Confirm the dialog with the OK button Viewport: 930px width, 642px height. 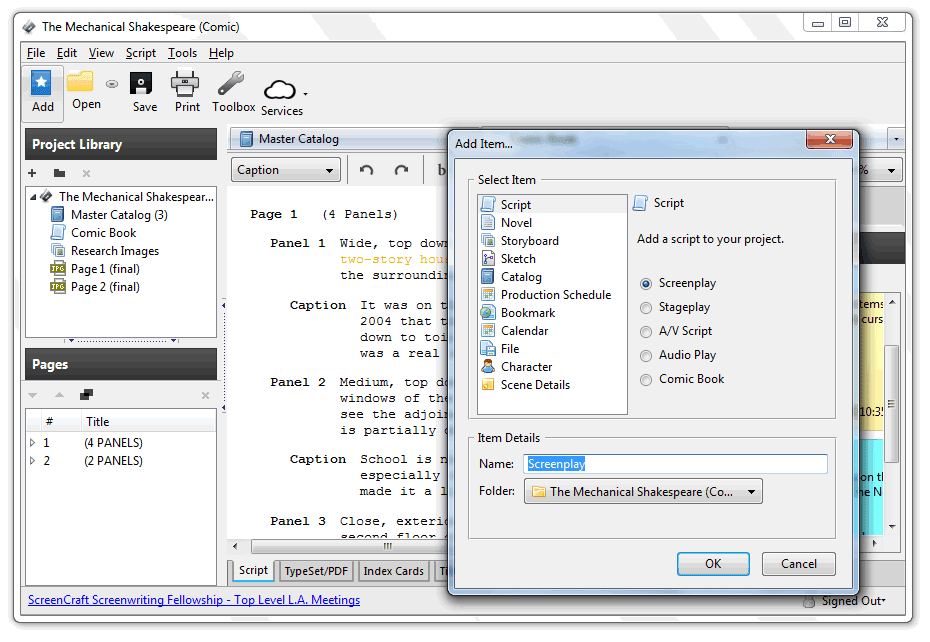pos(713,564)
